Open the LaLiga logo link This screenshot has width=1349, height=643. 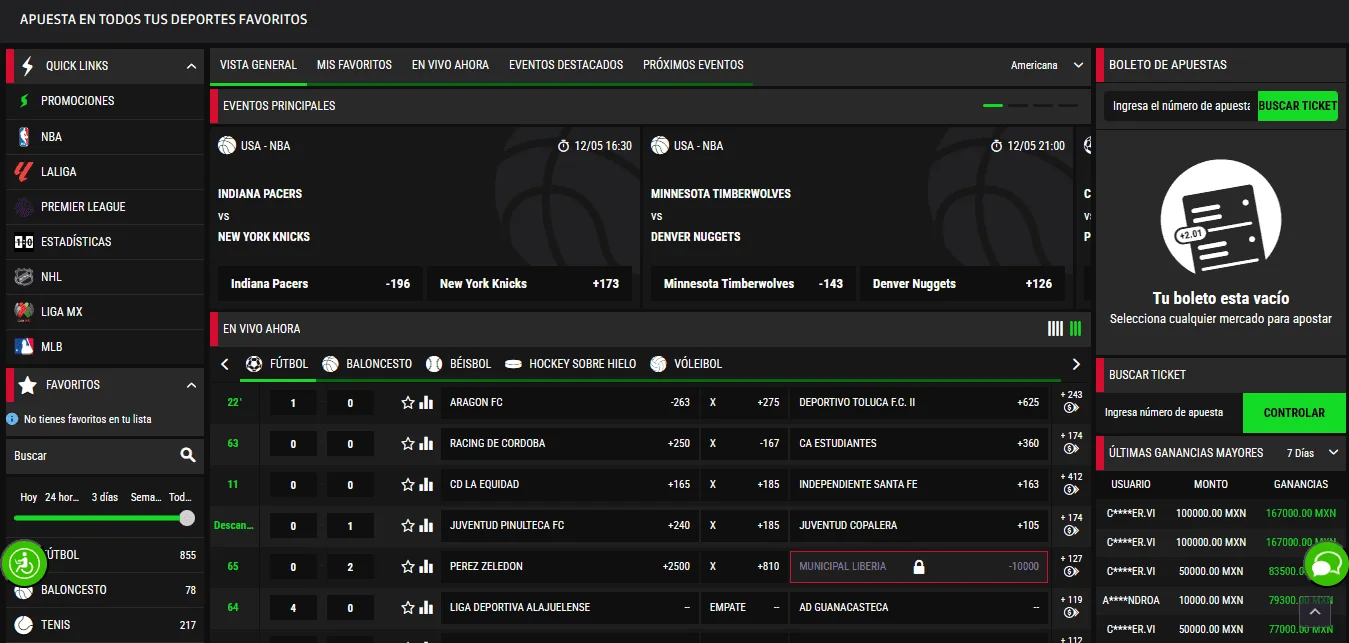[24, 172]
